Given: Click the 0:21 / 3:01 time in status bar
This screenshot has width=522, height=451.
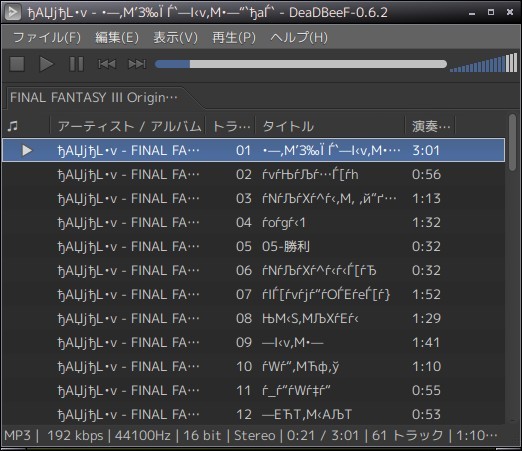Looking at the screenshot, I should pos(323,435).
